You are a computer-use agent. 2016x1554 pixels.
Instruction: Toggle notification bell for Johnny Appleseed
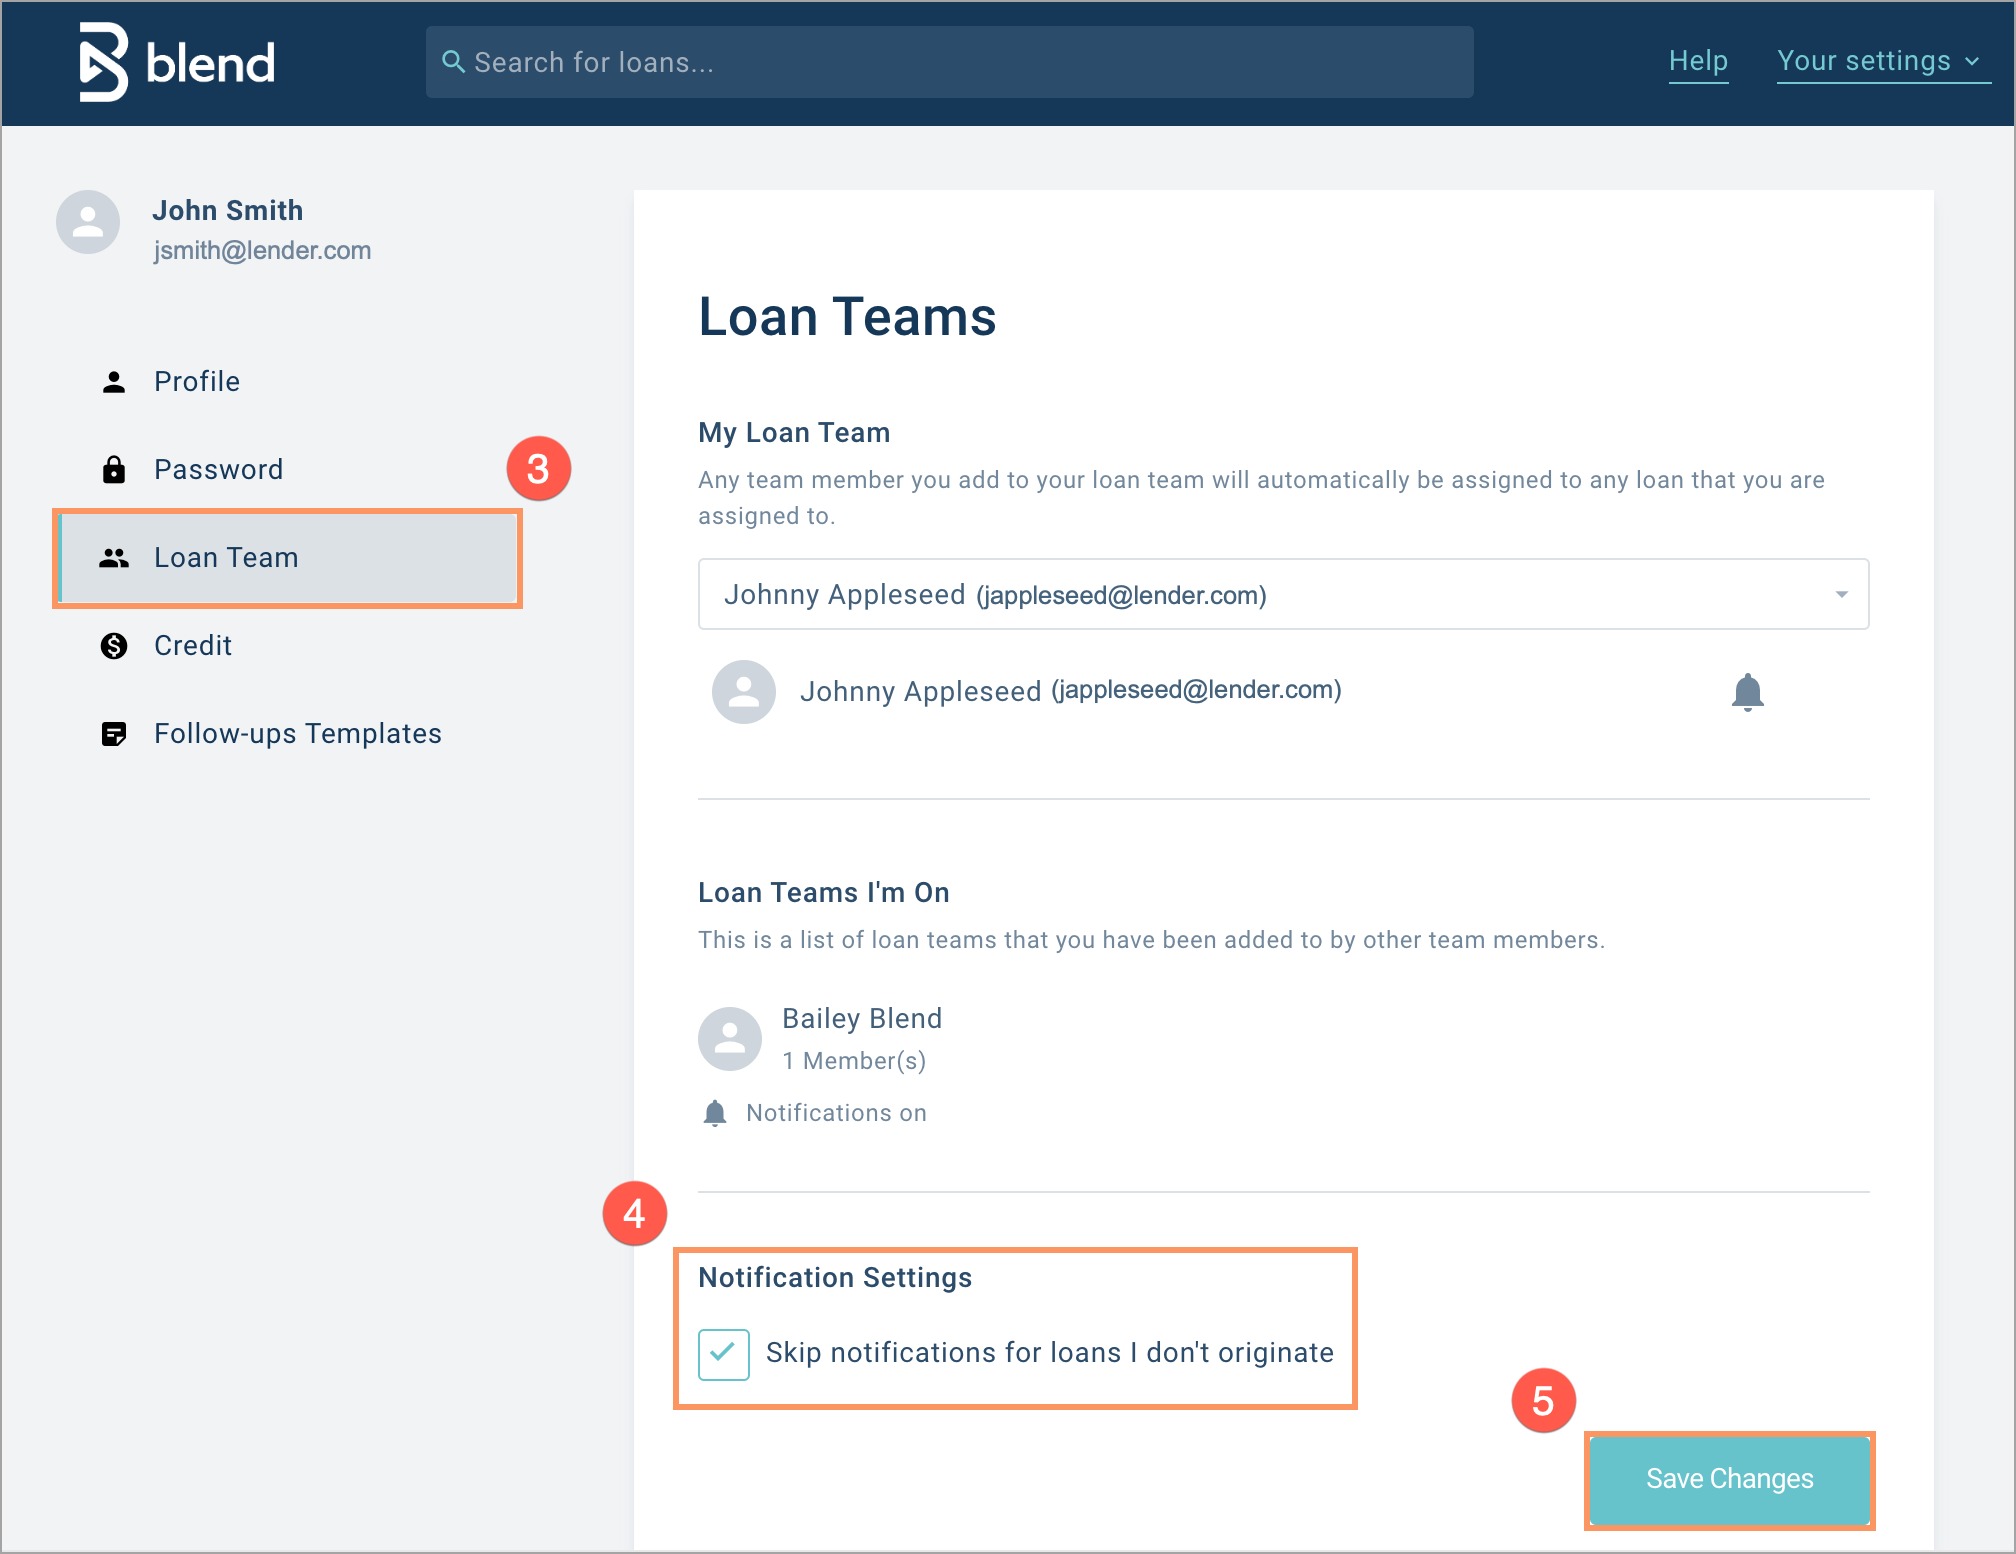tap(1747, 692)
